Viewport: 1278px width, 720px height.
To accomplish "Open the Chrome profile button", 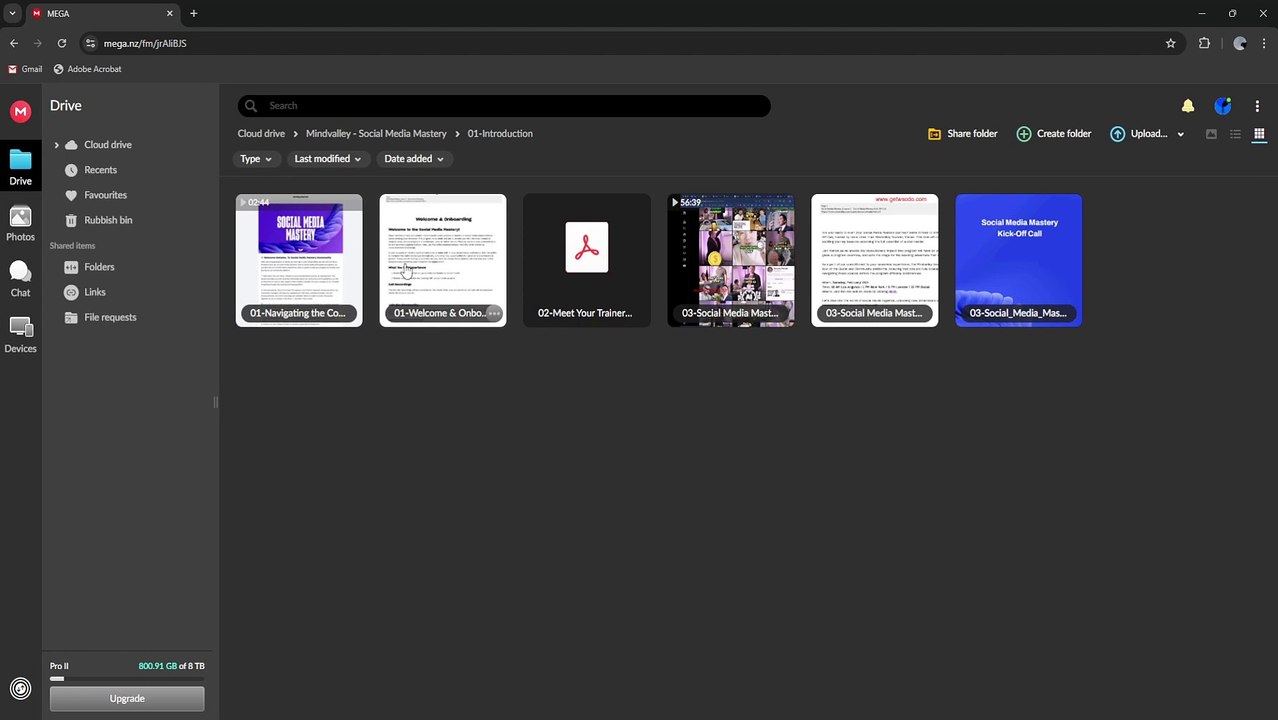I will click(x=1240, y=43).
